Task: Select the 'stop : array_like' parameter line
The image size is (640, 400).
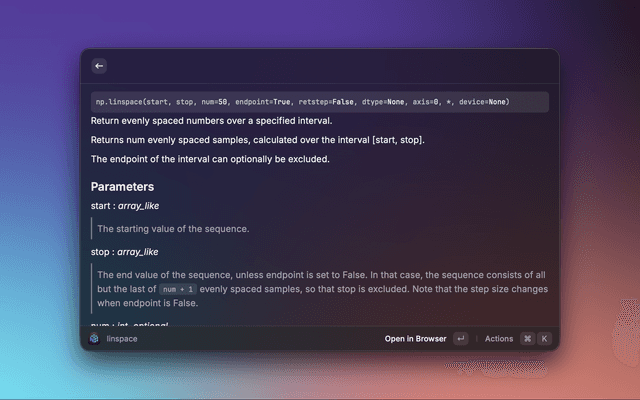Action: [x=125, y=252]
